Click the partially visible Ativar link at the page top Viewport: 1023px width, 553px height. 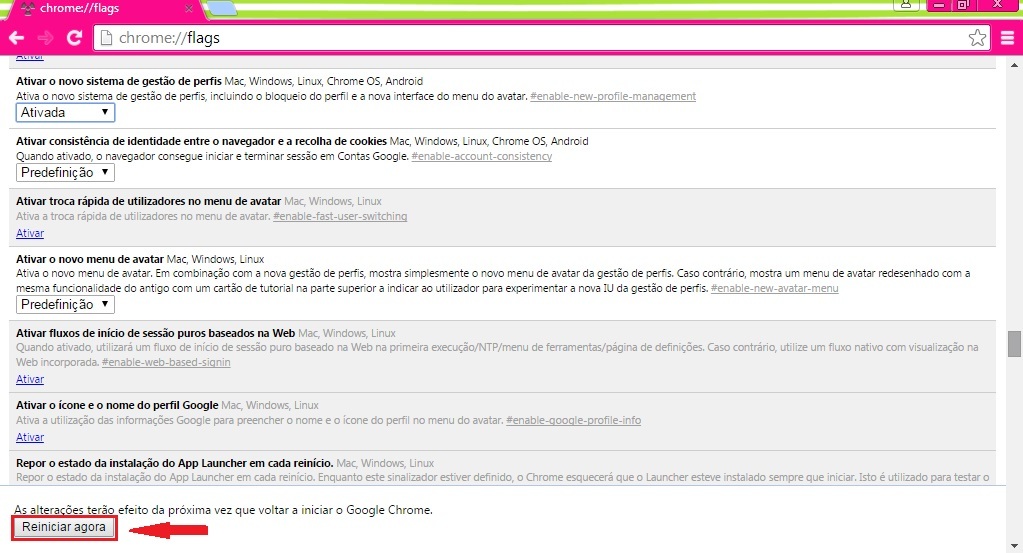tap(30, 57)
